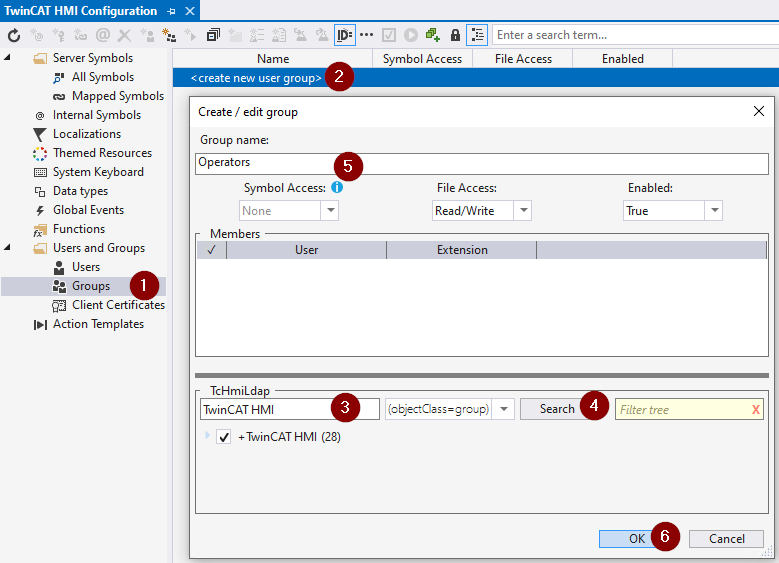The width and height of the screenshot is (779, 563).
Task: Open the (objectClass=group) filter dropdown
Action: [x=504, y=409]
